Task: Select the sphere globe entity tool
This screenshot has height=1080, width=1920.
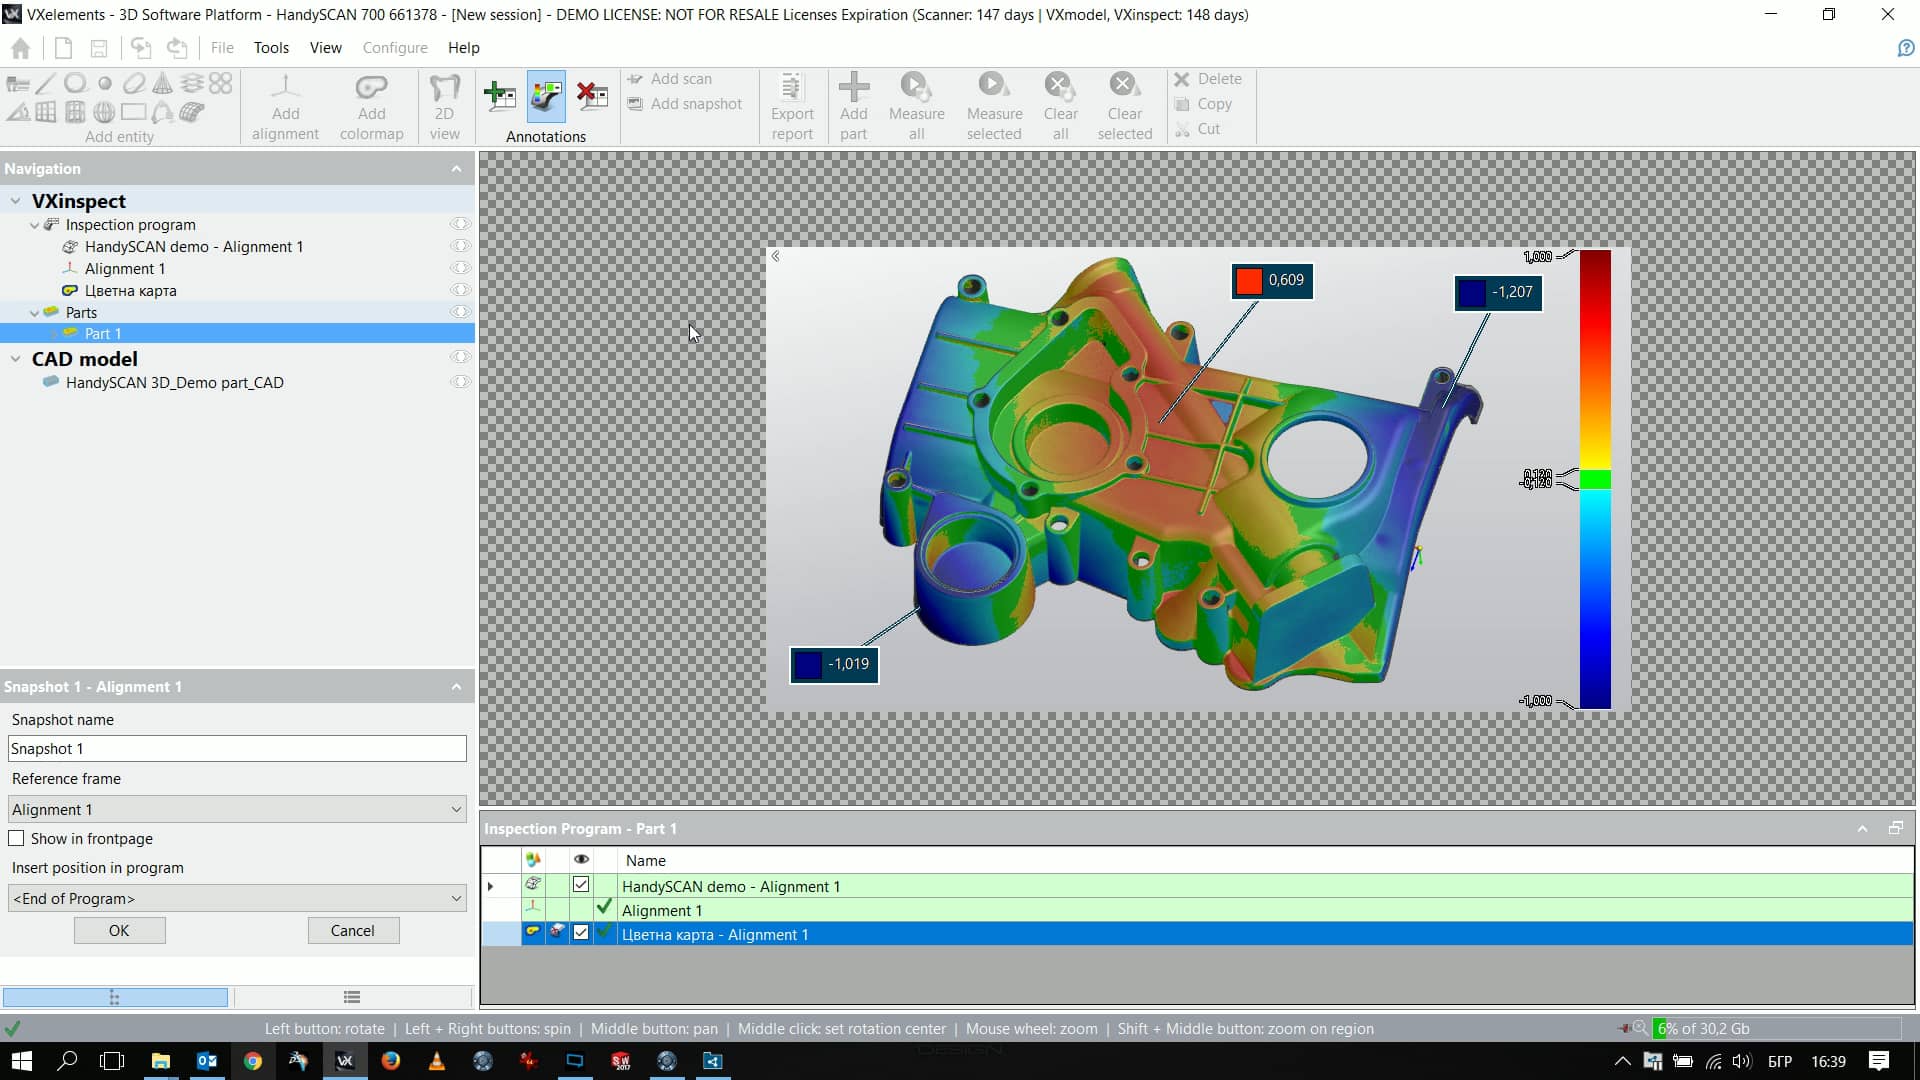Action: point(104,112)
